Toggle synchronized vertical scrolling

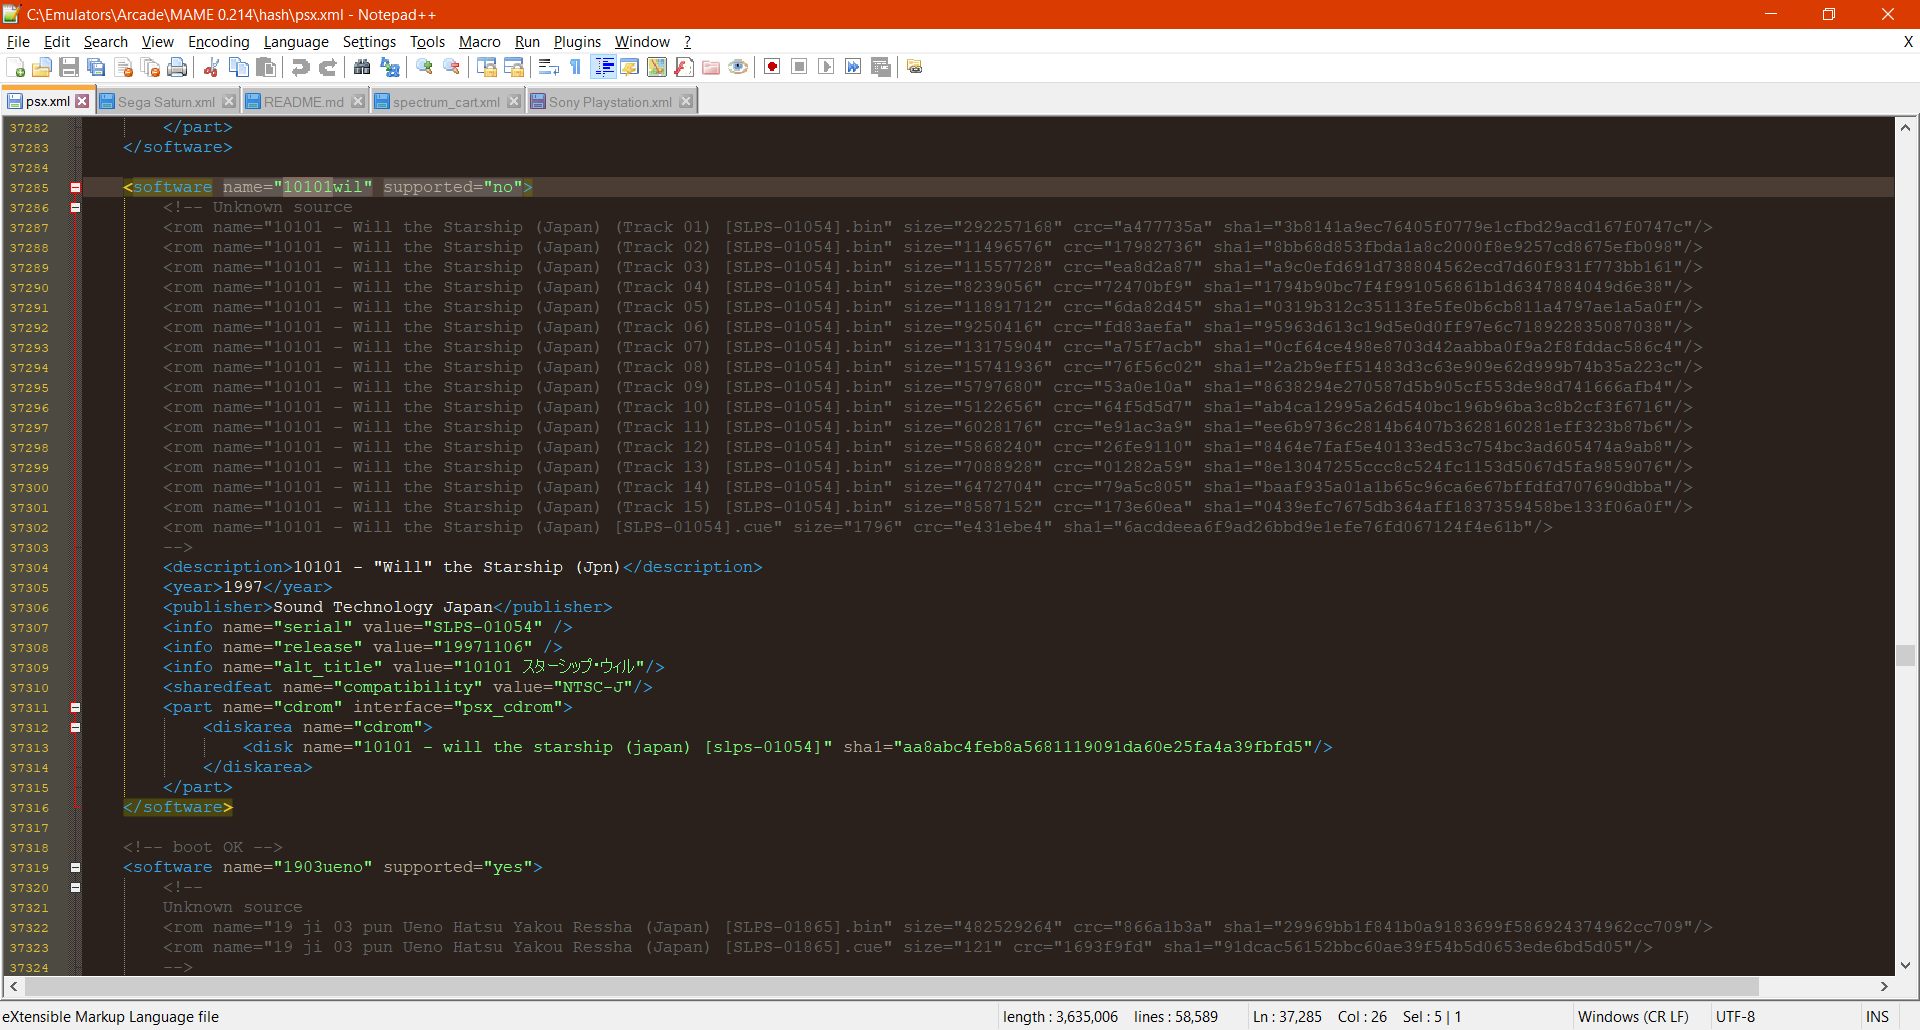pos(487,67)
